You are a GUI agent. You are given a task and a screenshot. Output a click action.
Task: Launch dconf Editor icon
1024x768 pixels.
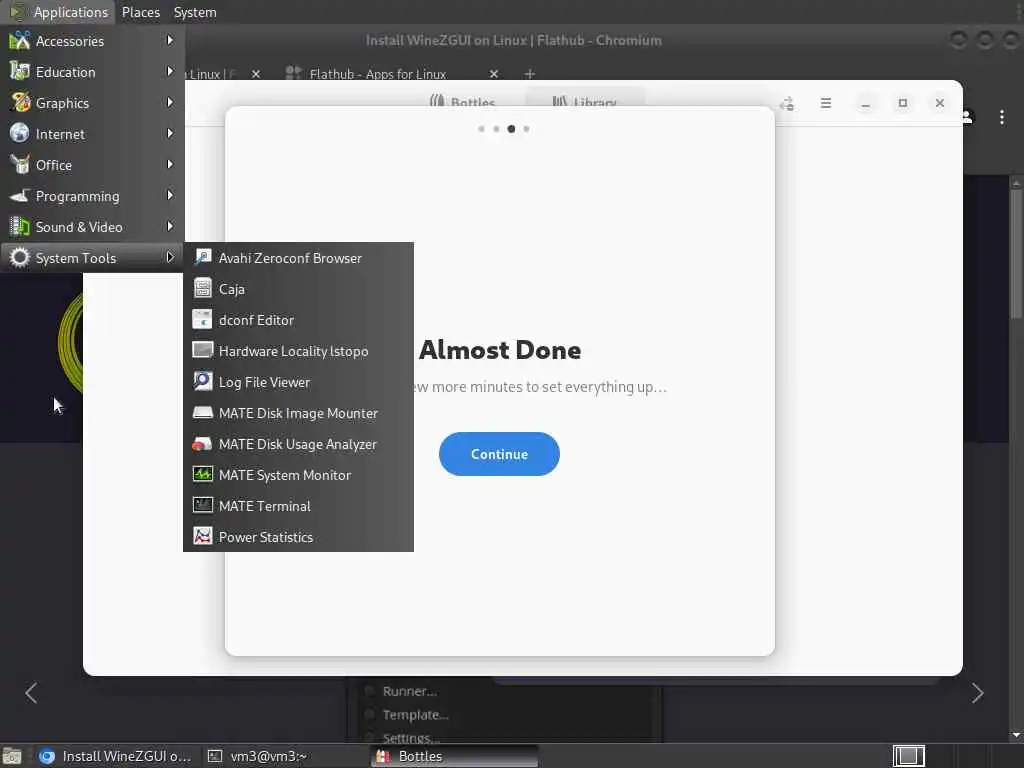tap(202, 319)
